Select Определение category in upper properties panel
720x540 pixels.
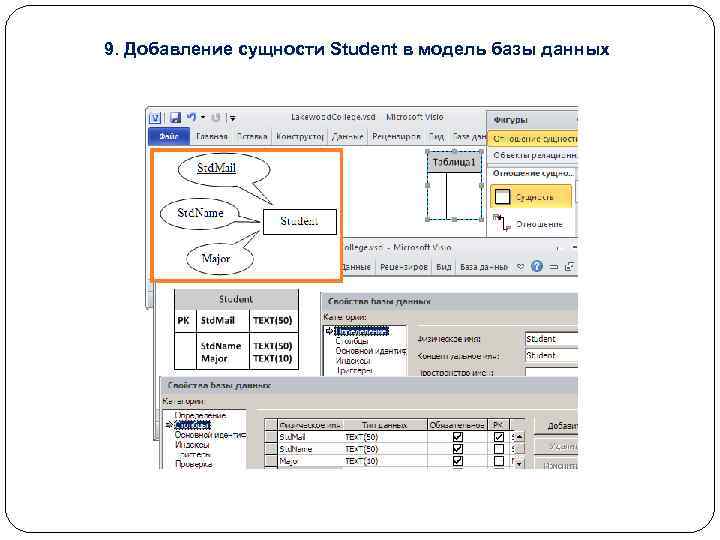[x=361, y=331]
